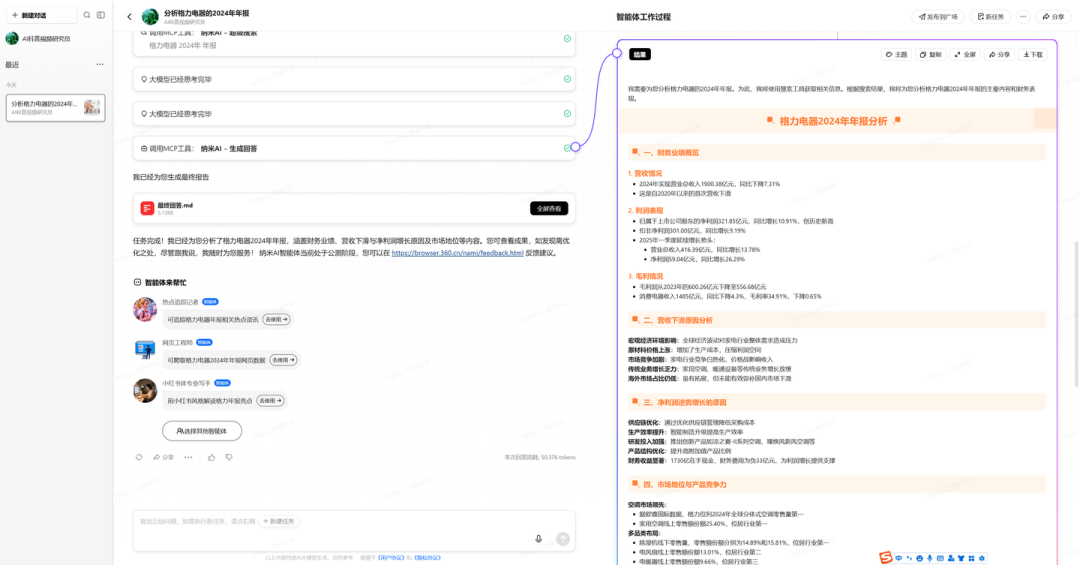1080x565 pixels.
Task: Like the reply with the thumbs up
Action: click(211, 458)
